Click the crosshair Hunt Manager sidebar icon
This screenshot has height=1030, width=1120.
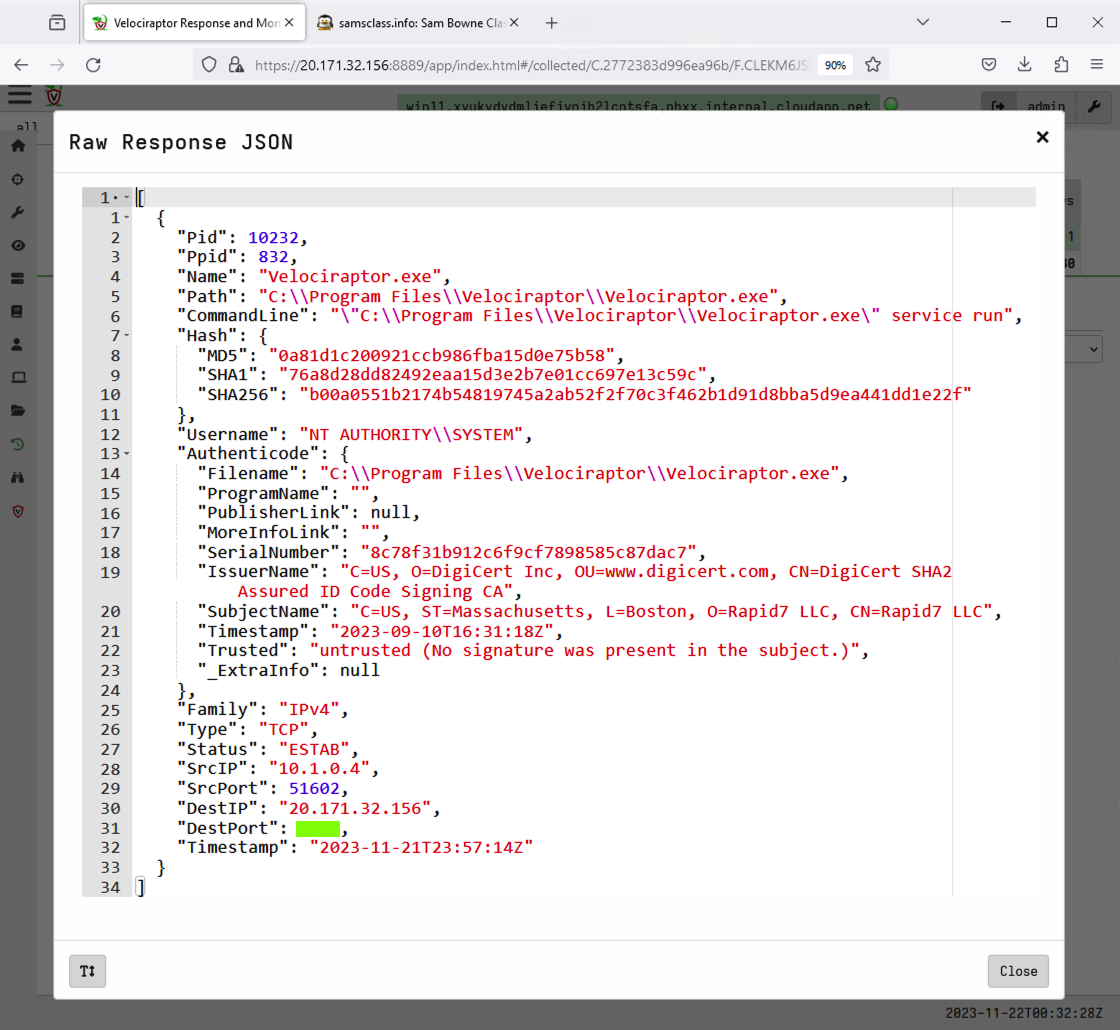pyautogui.click(x=17, y=180)
